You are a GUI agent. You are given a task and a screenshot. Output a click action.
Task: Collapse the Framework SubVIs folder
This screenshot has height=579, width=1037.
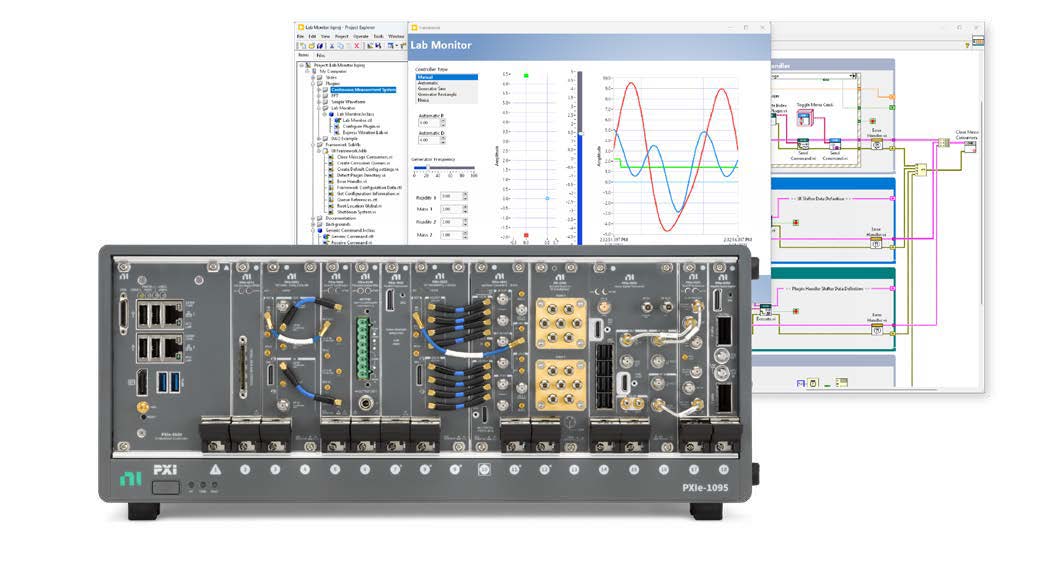click(x=313, y=144)
